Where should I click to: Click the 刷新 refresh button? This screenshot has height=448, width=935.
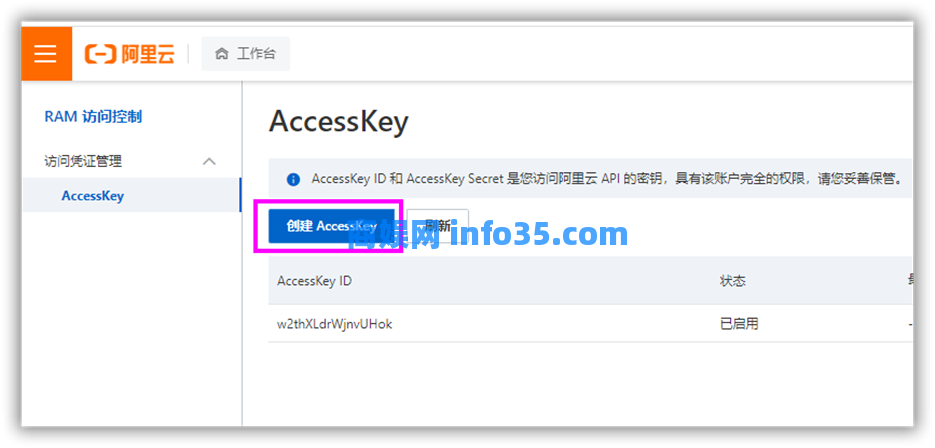pos(438,226)
